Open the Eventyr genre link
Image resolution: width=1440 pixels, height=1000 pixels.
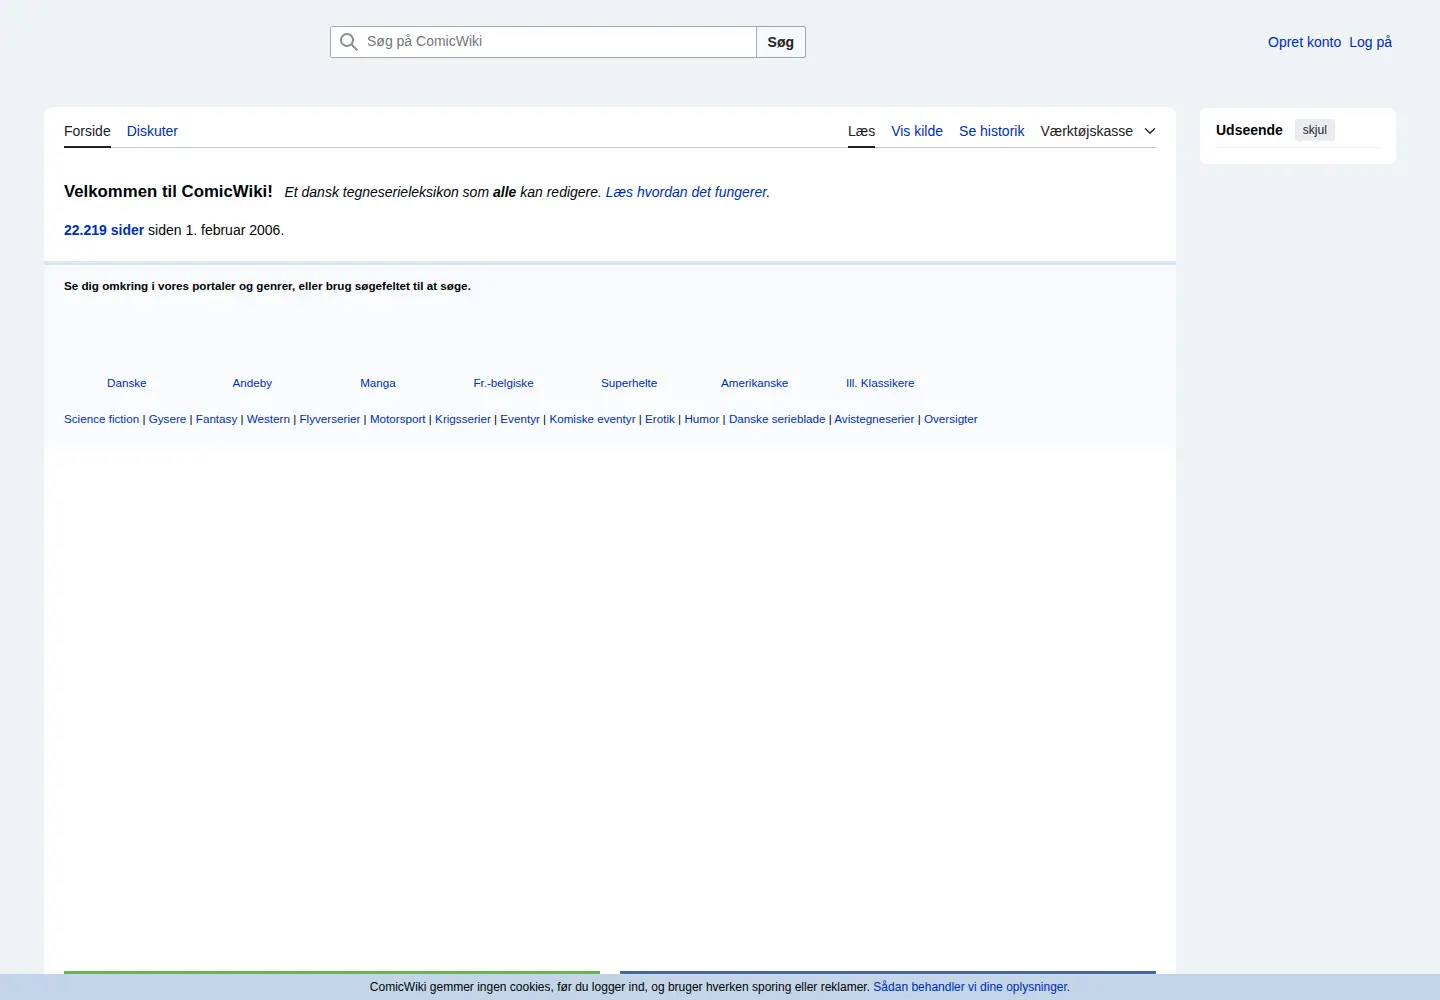pyautogui.click(x=520, y=419)
